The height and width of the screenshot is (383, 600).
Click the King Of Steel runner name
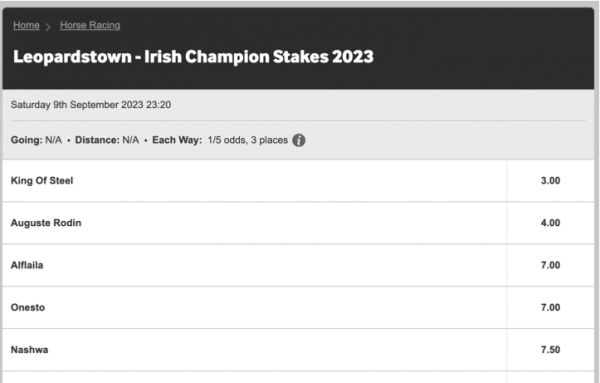click(42, 181)
